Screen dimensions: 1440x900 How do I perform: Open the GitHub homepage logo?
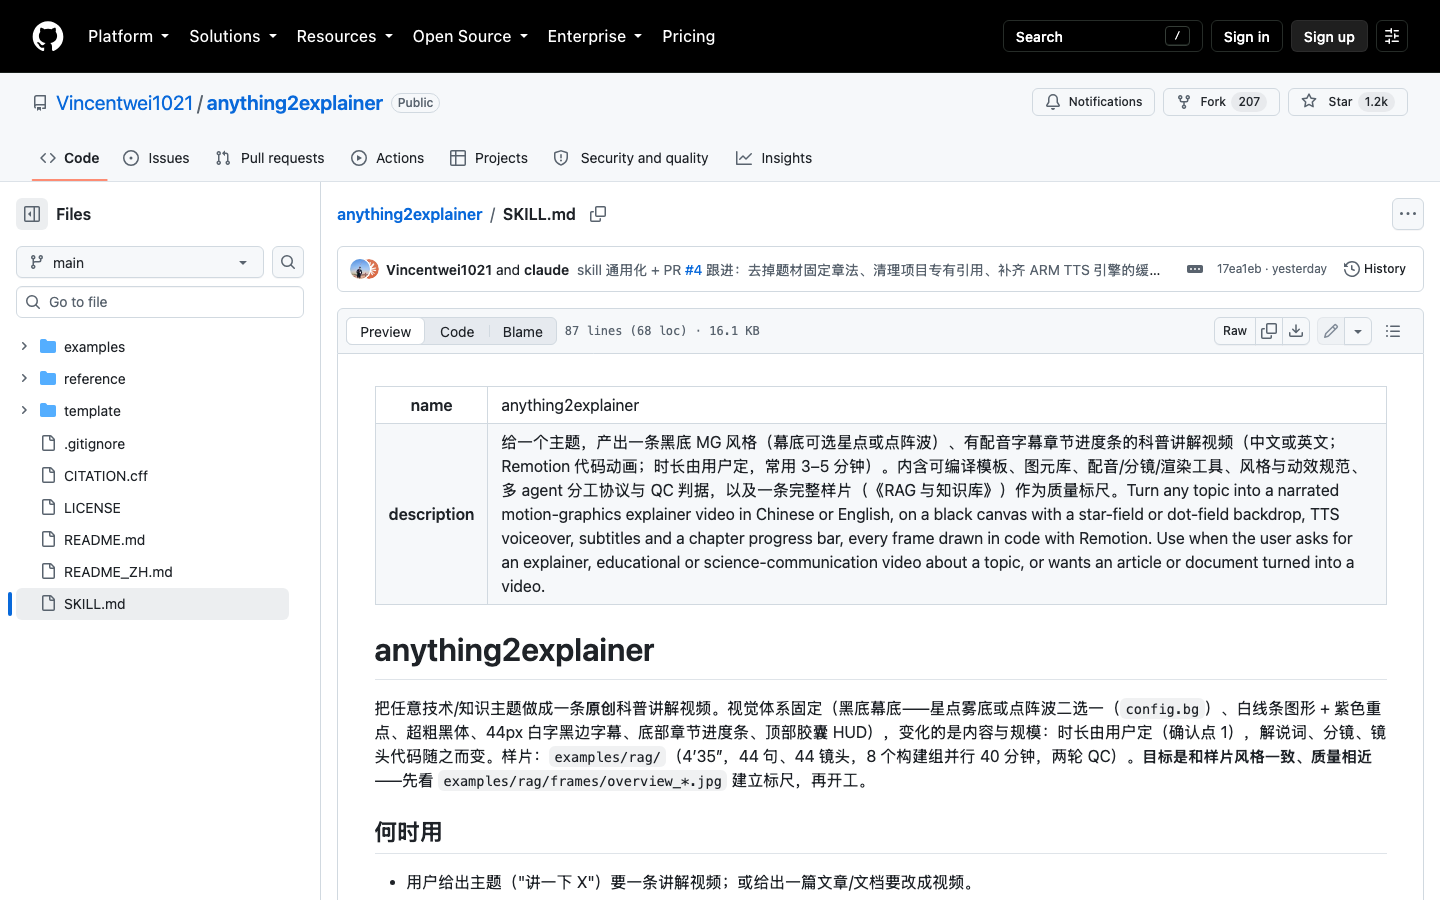pyautogui.click(x=48, y=36)
